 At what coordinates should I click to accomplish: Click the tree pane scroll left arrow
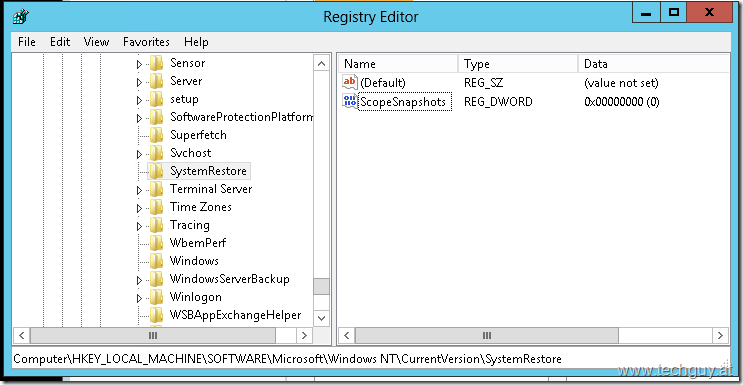(x=21, y=335)
